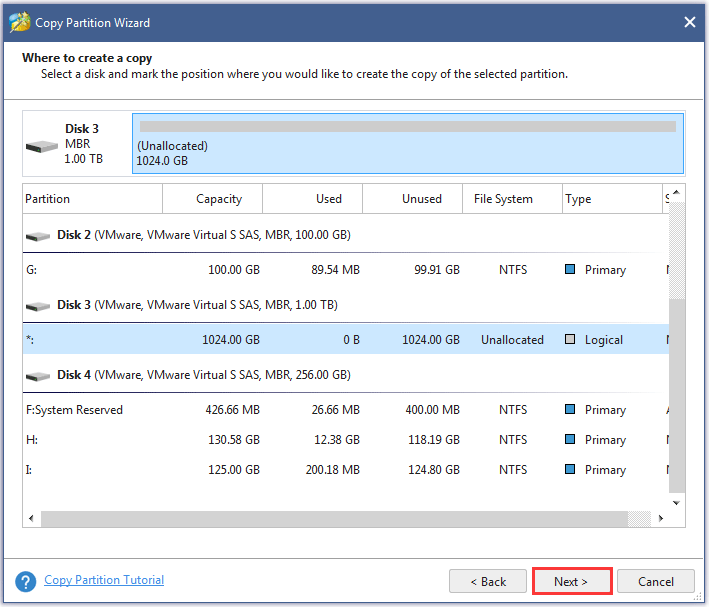Screen dimensions: 709x607
Task: Click the 1024.00 GB capacity cell
Action: (x=231, y=340)
